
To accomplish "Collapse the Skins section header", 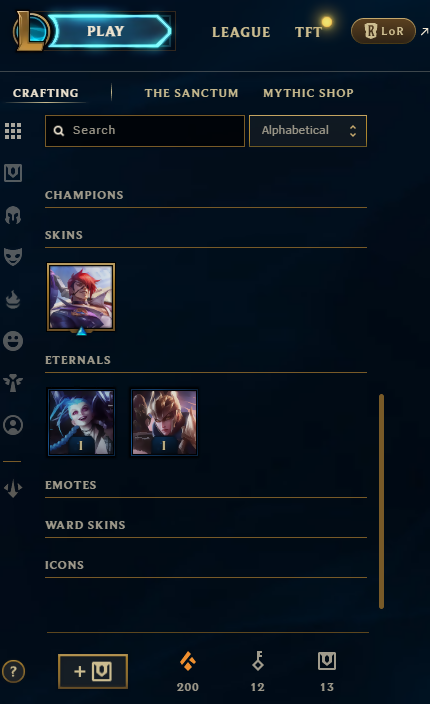I will (x=206, y=235).
